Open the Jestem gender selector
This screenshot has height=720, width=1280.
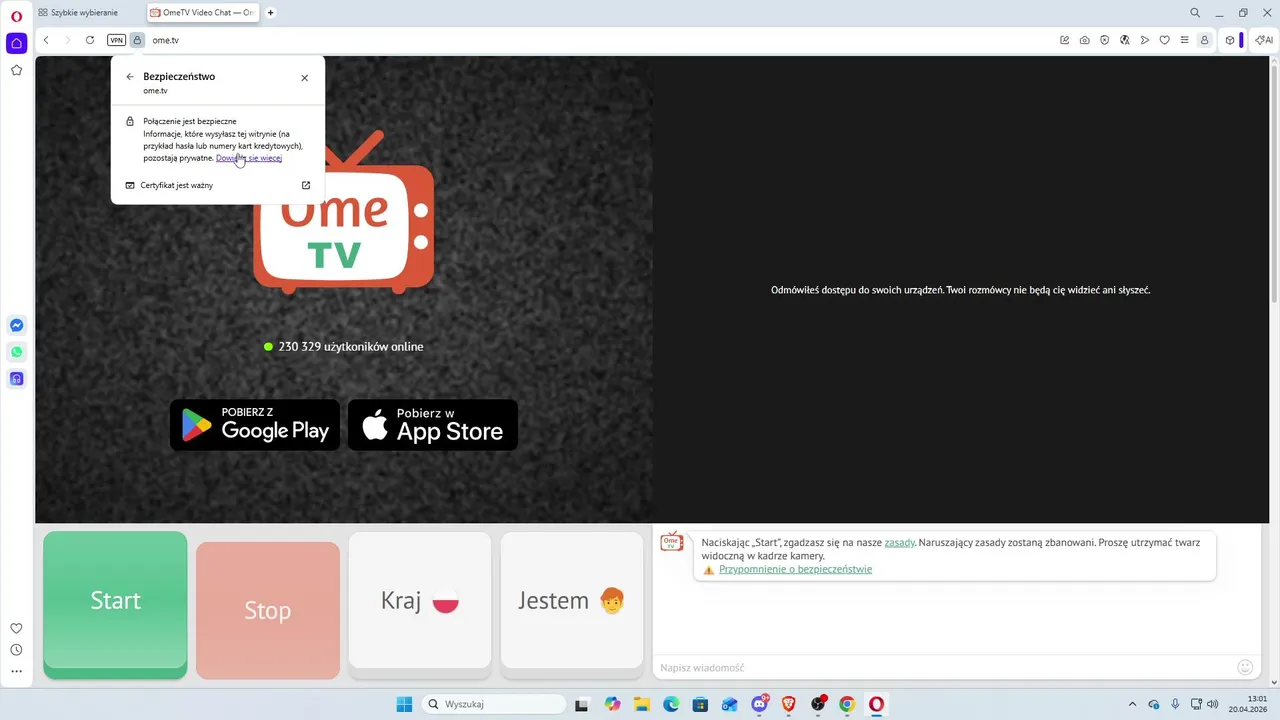(x=572, y=600)
